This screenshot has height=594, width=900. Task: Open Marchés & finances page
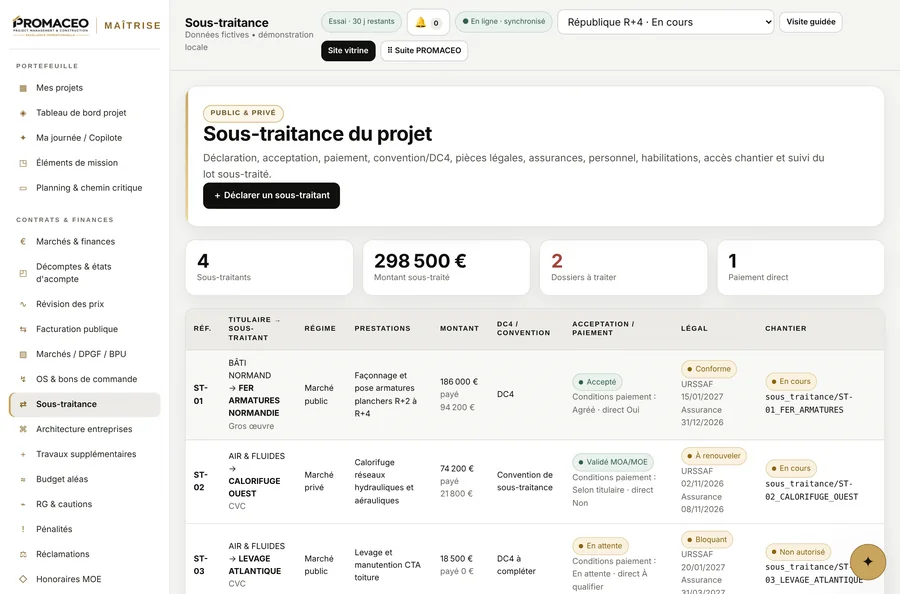(x=85, y=242)
